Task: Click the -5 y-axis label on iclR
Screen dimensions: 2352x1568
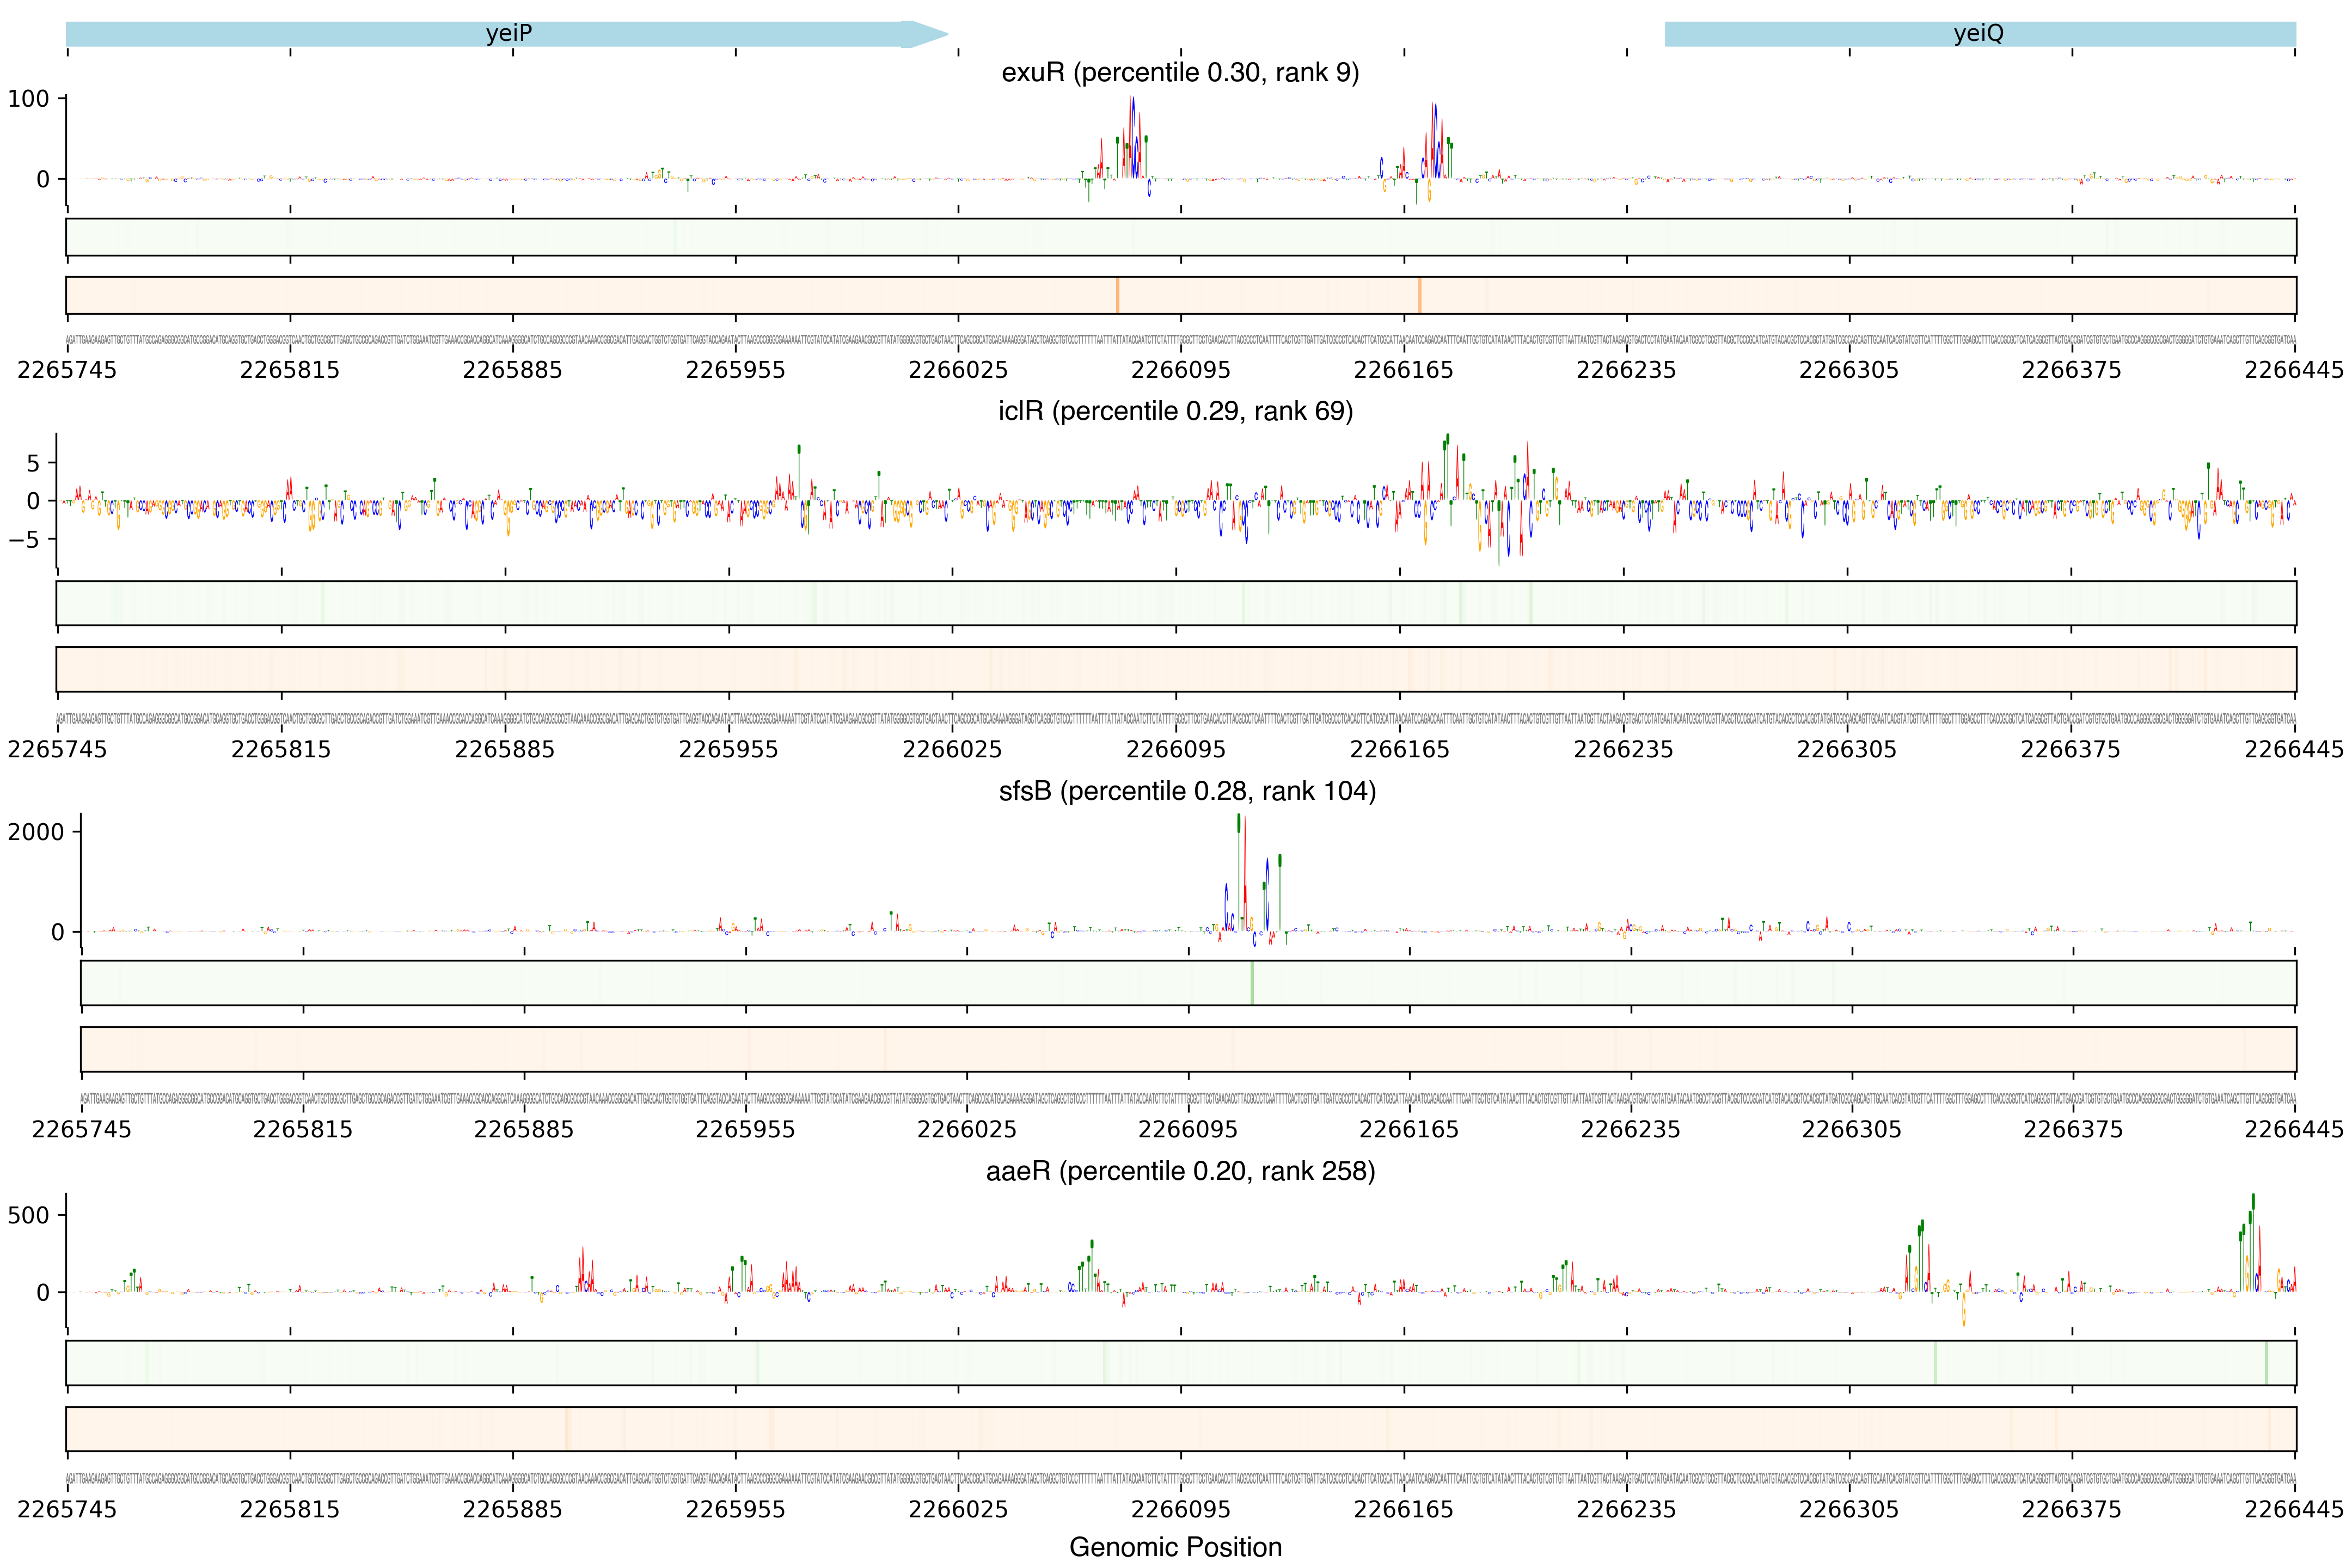Action: coord(25,540)
